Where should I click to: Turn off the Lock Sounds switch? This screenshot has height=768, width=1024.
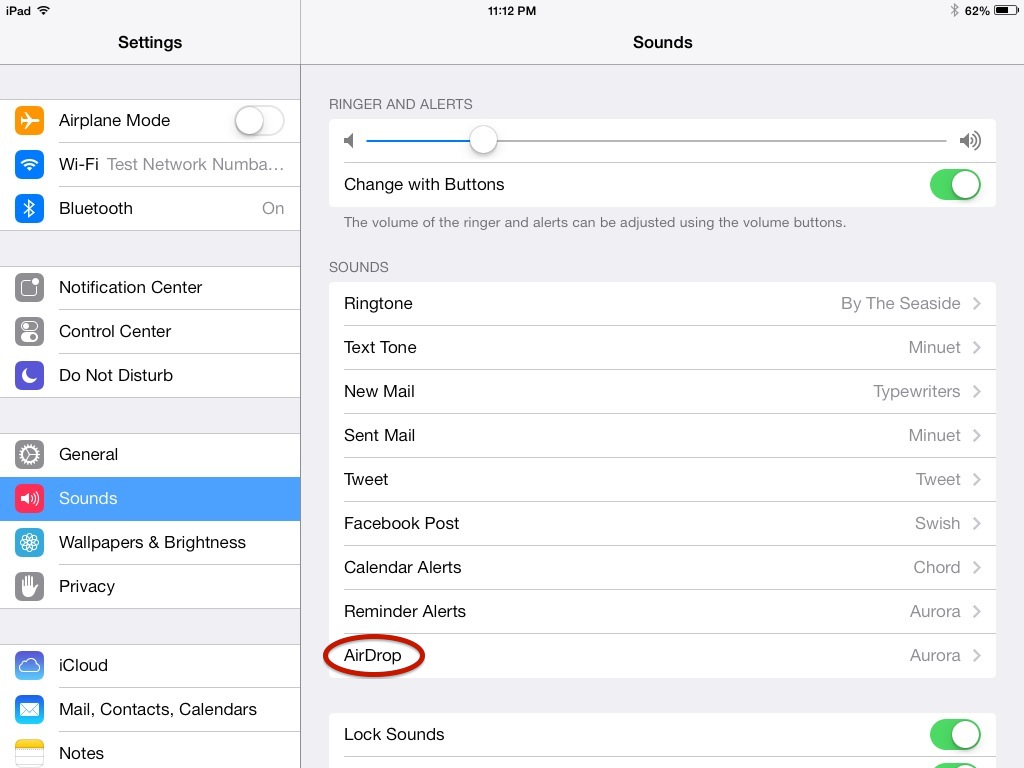[955, 735]
